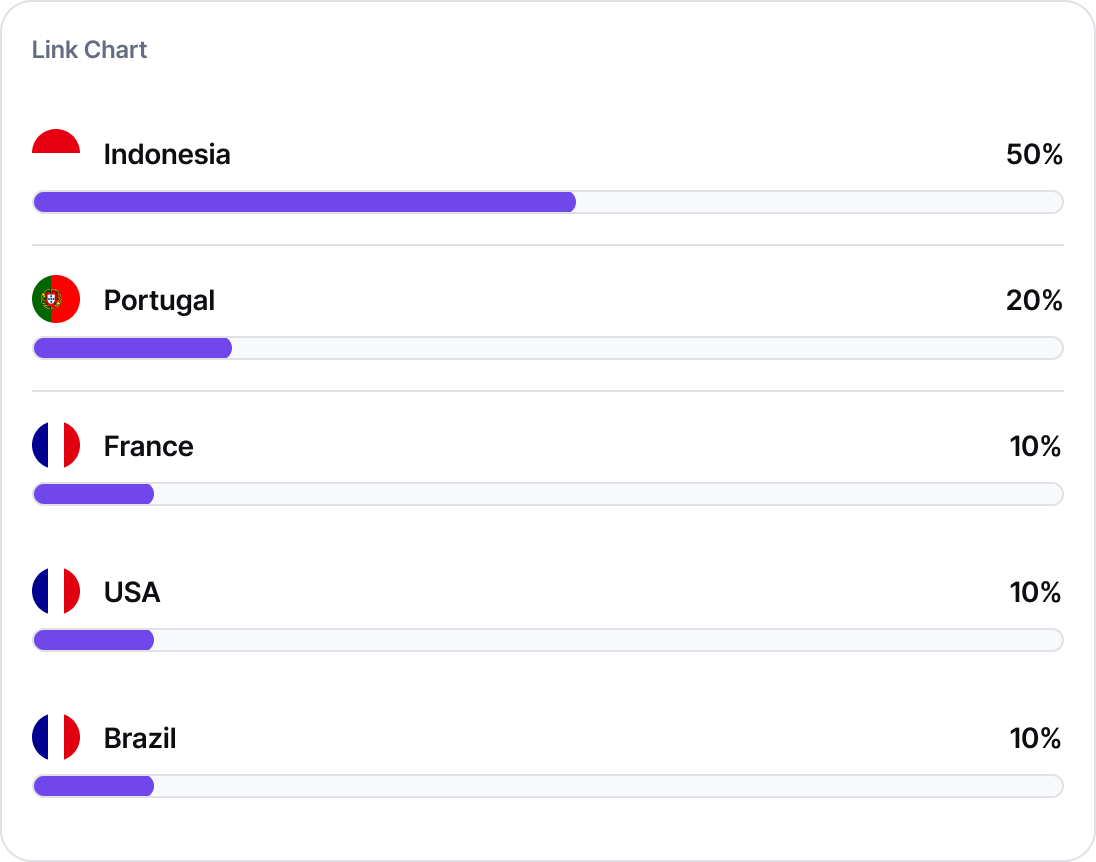Click the flag icon beside USA
The image size is (1096, 862).
tap(56, 591)
